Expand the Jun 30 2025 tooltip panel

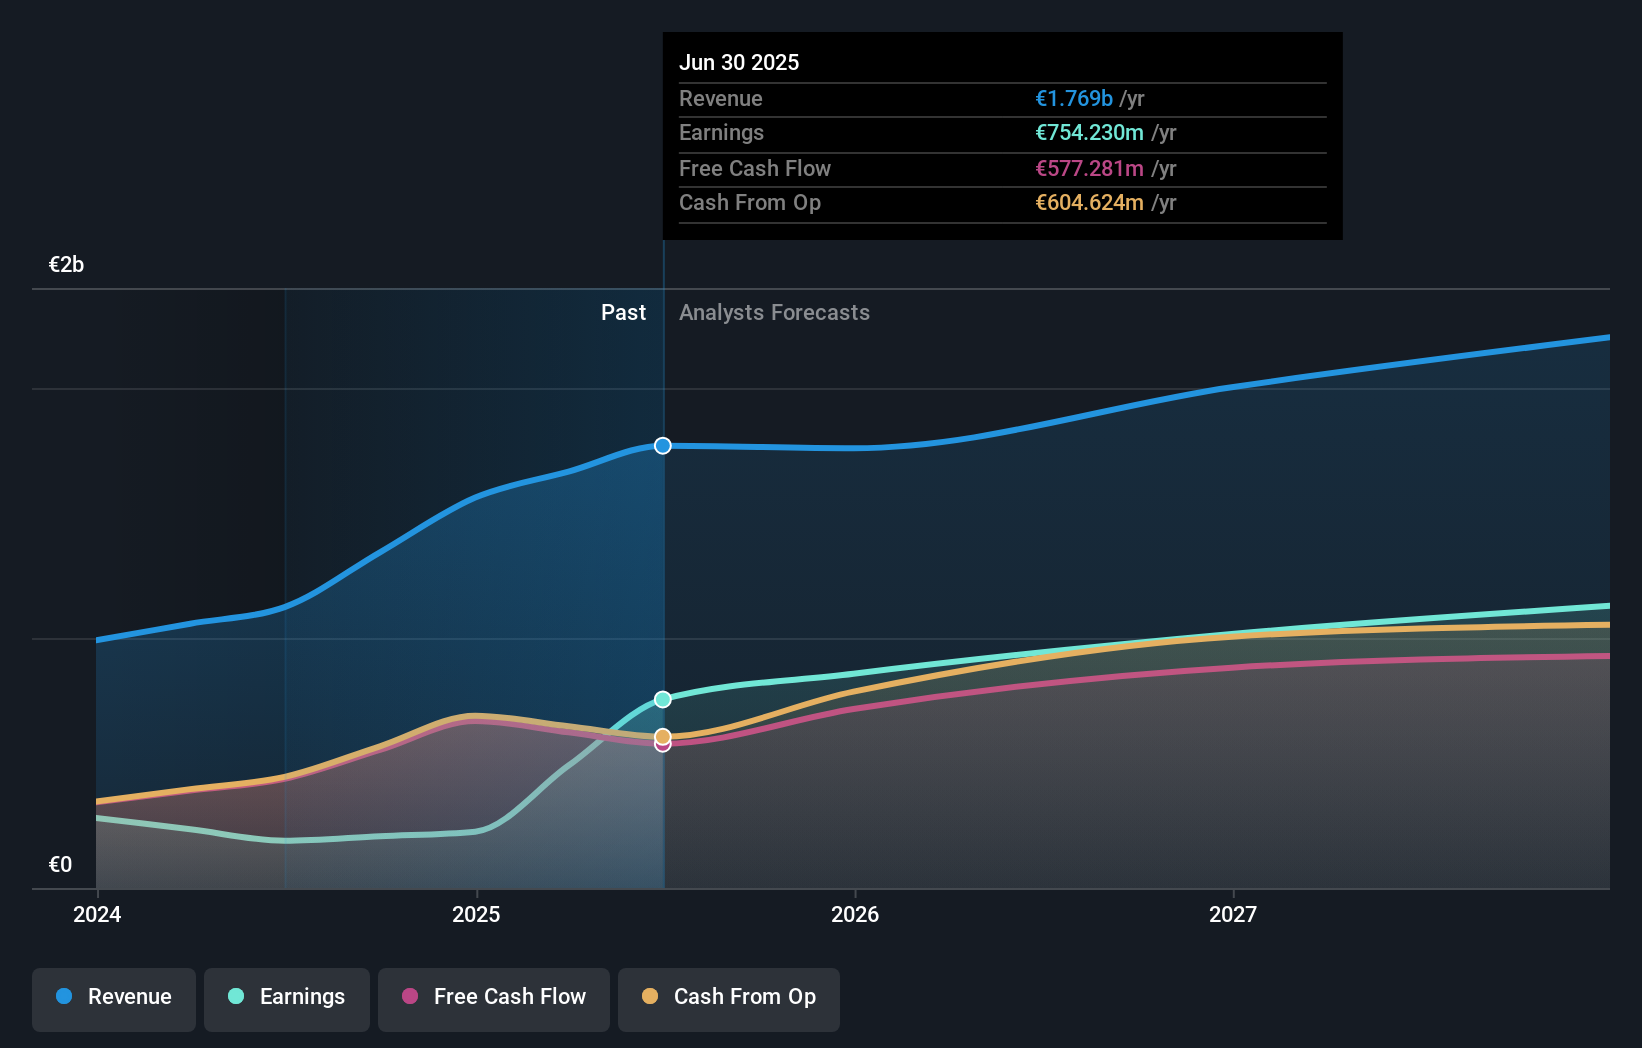coord(1002,137)
